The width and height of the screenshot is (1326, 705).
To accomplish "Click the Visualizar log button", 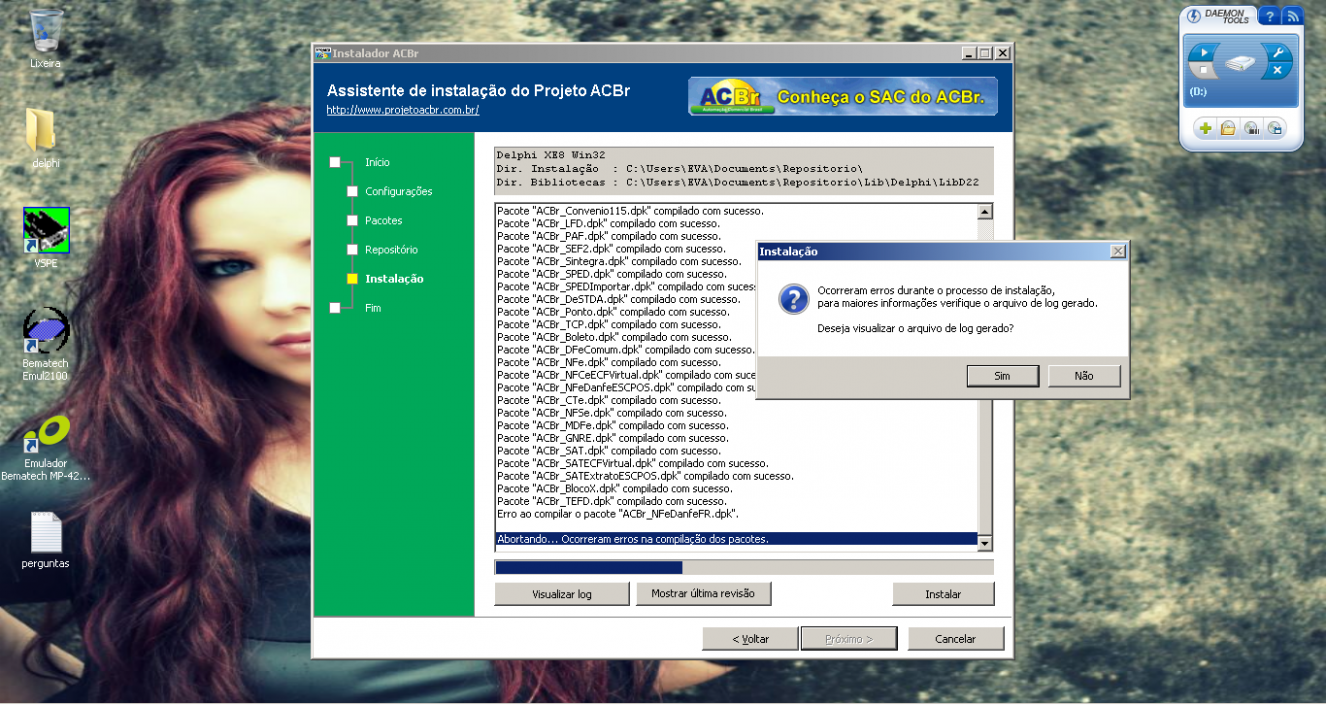I will 562,594.
